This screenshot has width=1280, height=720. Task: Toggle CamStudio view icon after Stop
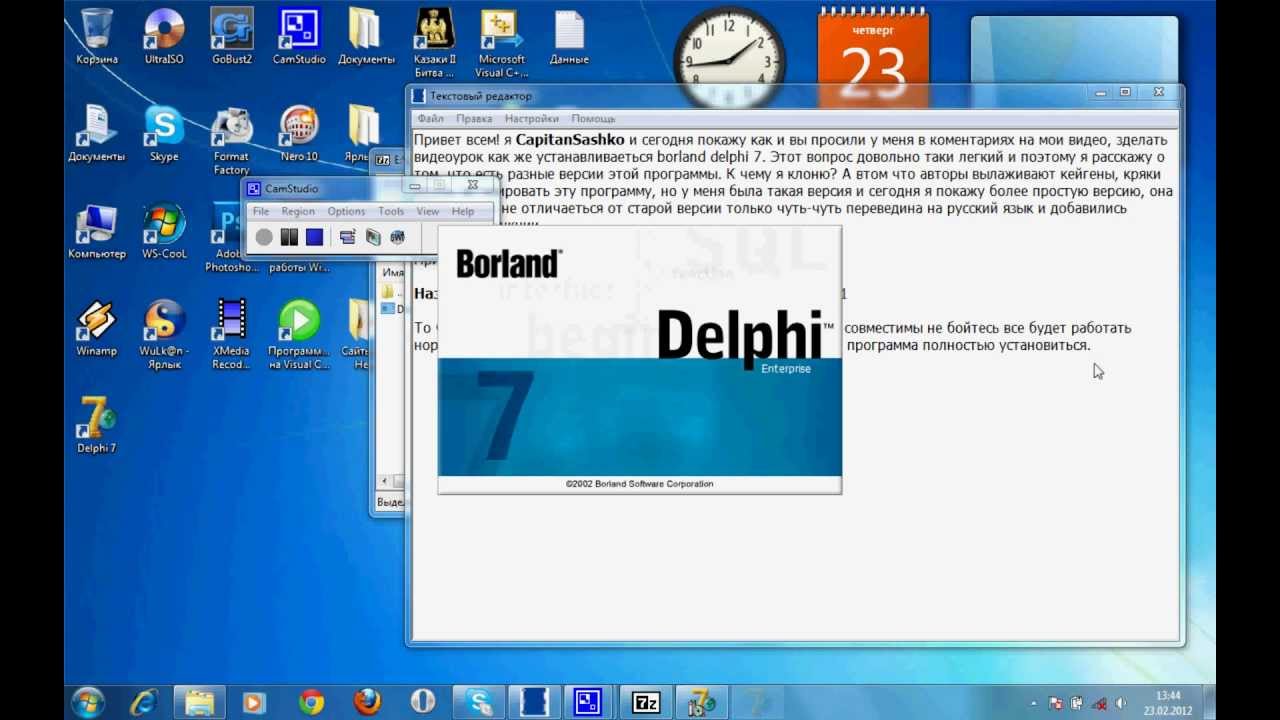click(347, 237)
